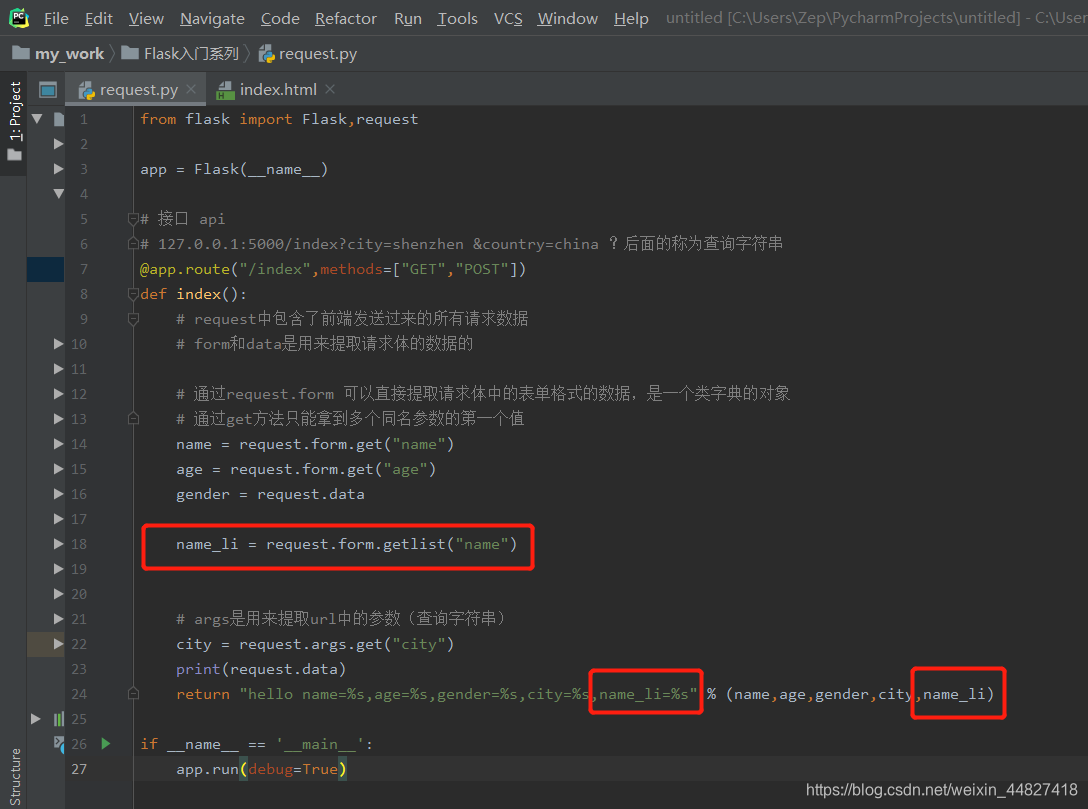This screenshot has width=1088, height=809.
Task: Click the 'print(request.data)' line
Action: tap(261, 669)
